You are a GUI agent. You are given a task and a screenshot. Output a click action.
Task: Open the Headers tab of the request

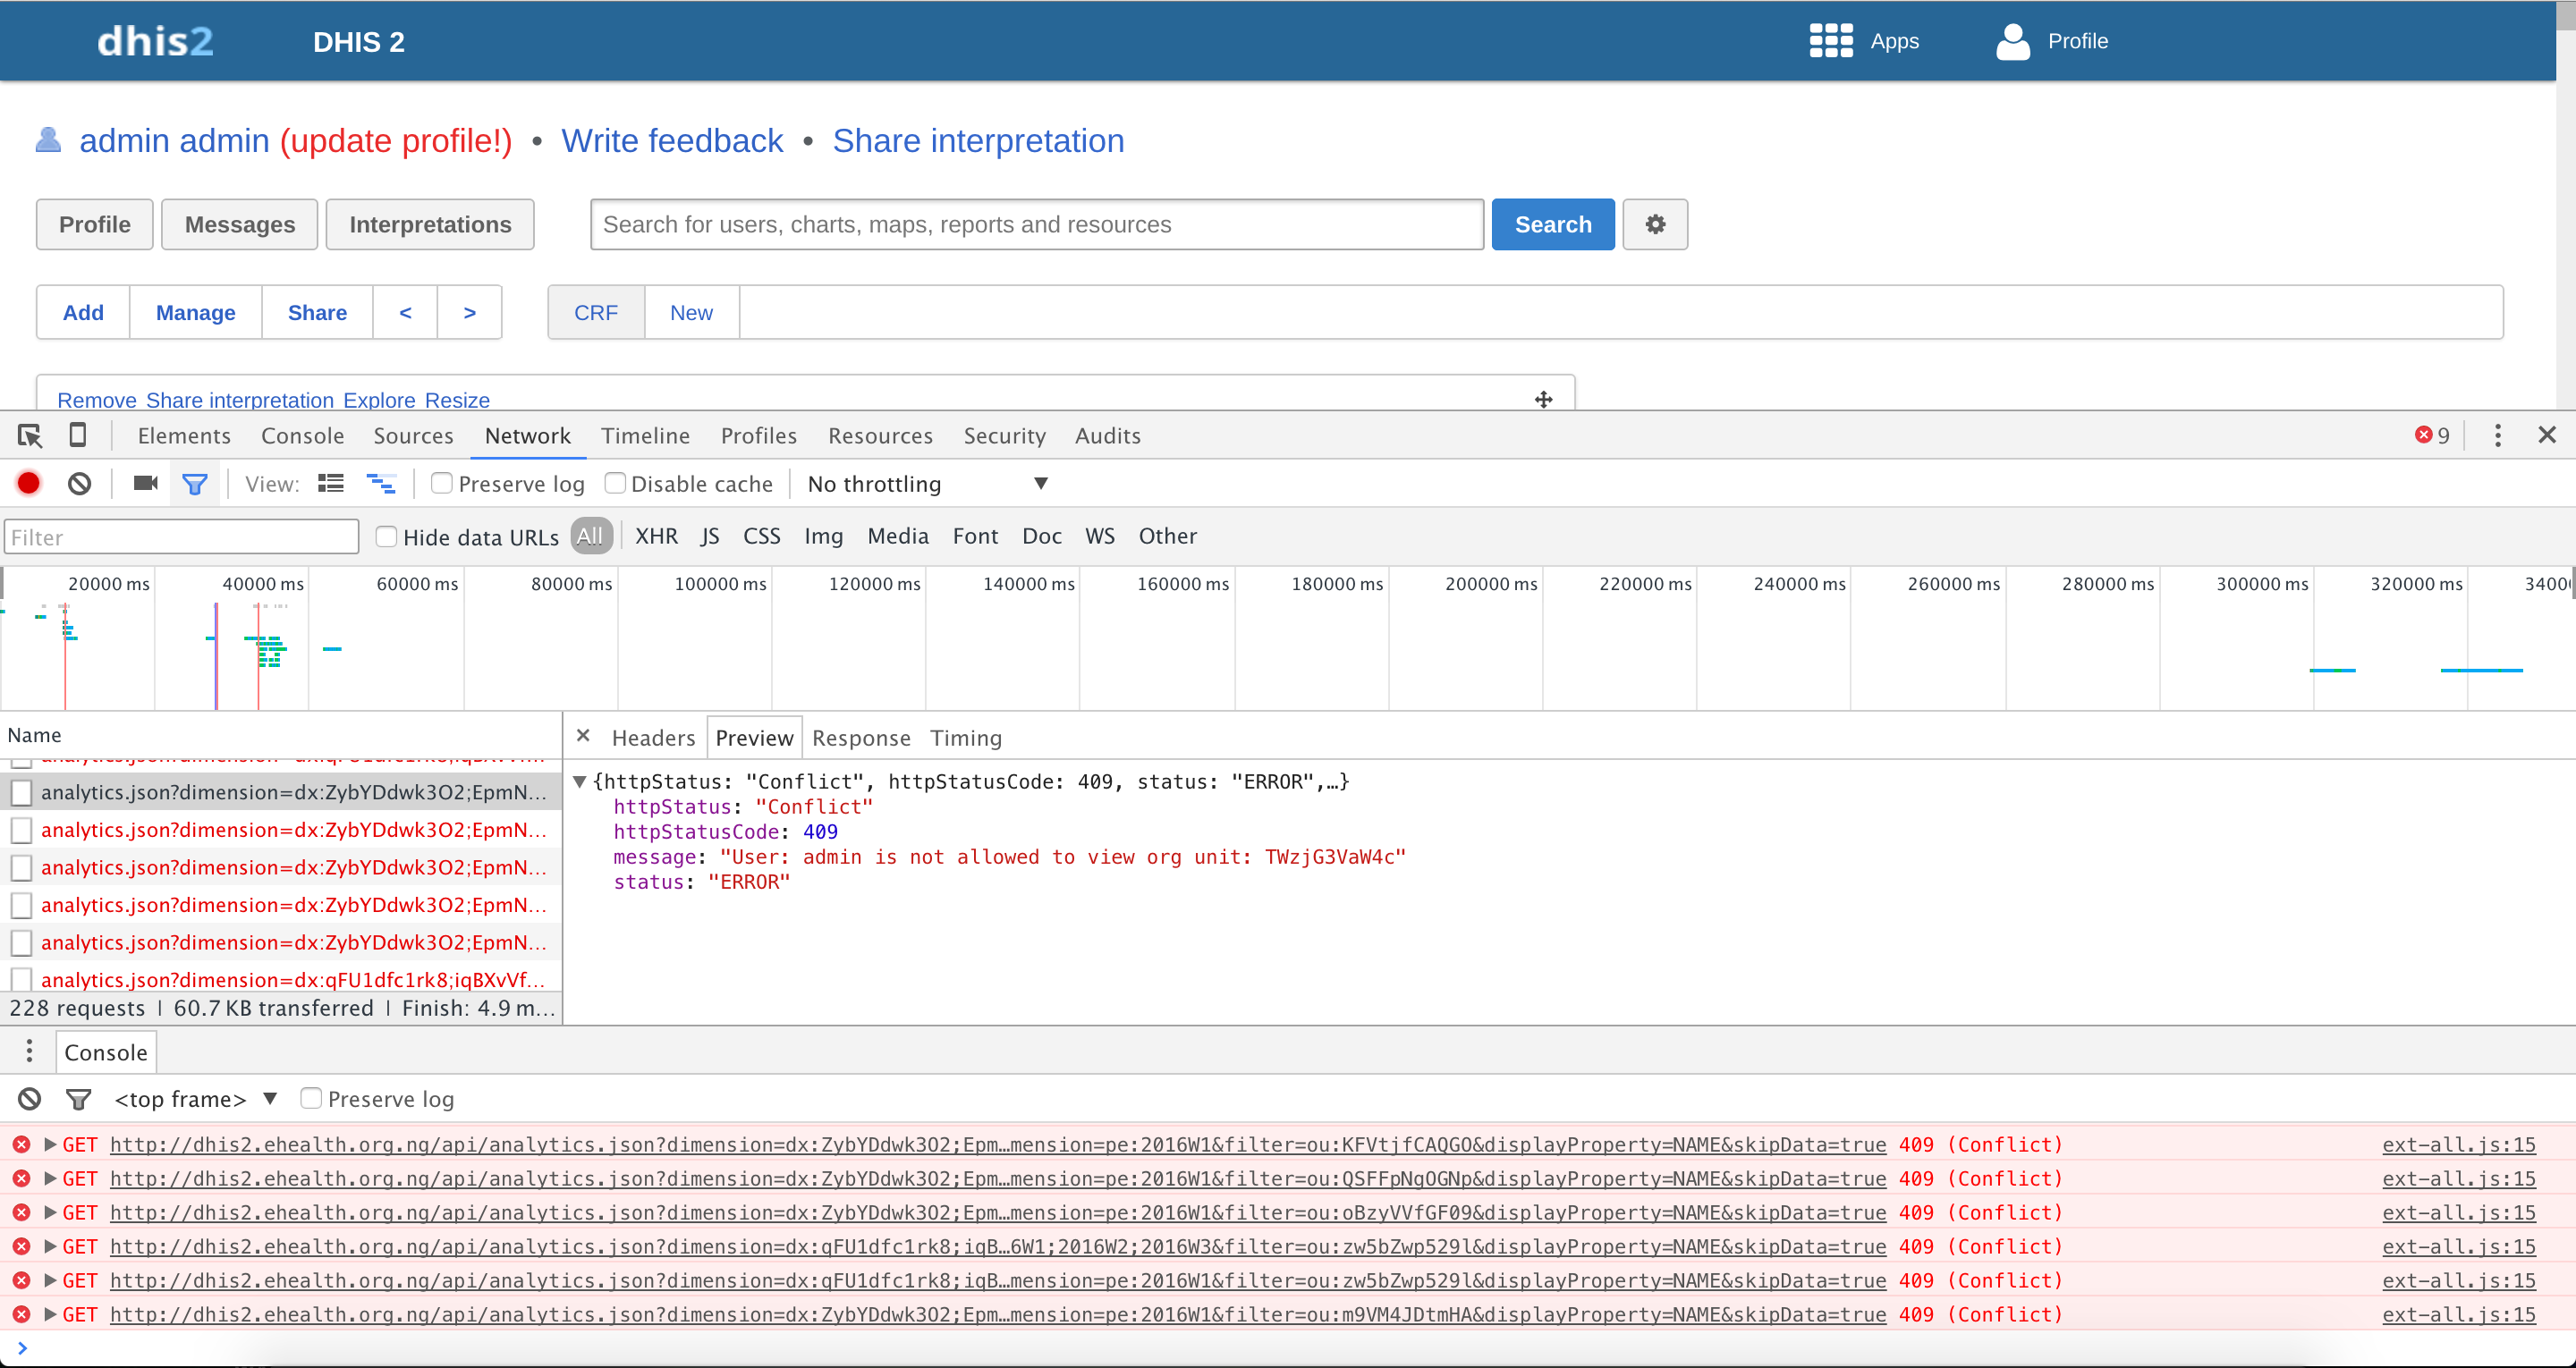[x=653, y=738]
